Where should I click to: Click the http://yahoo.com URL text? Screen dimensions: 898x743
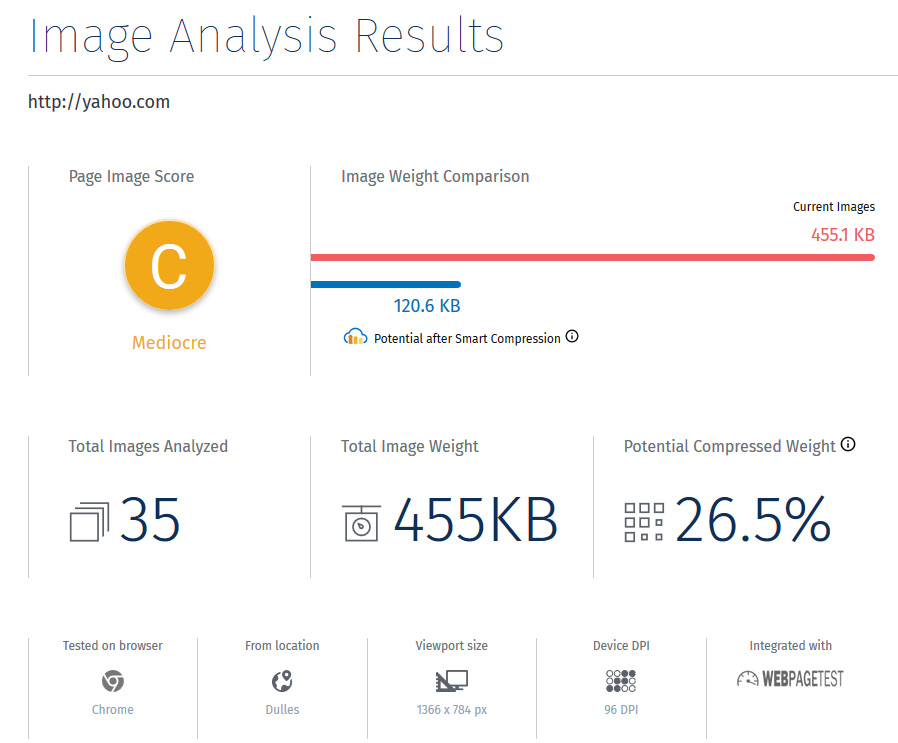click(99, 102)
